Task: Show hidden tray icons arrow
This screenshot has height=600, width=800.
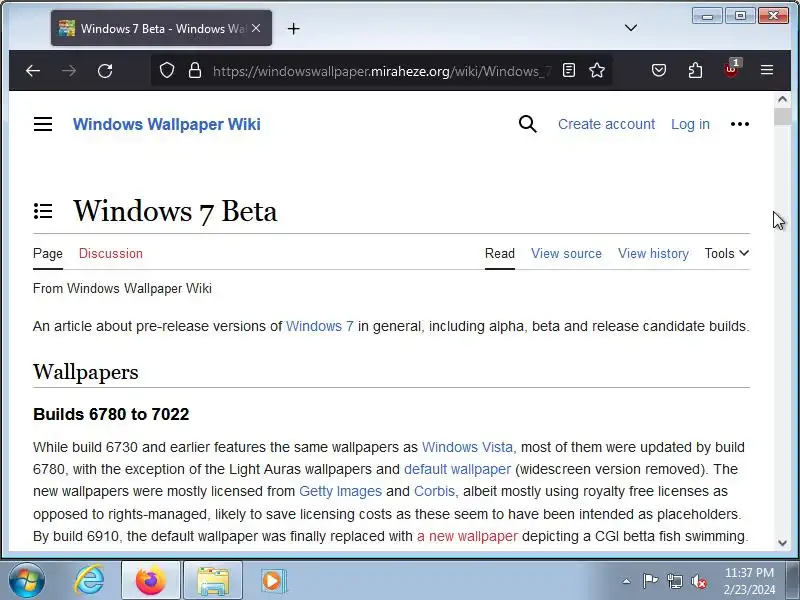Action: click(x=627, y=581)
